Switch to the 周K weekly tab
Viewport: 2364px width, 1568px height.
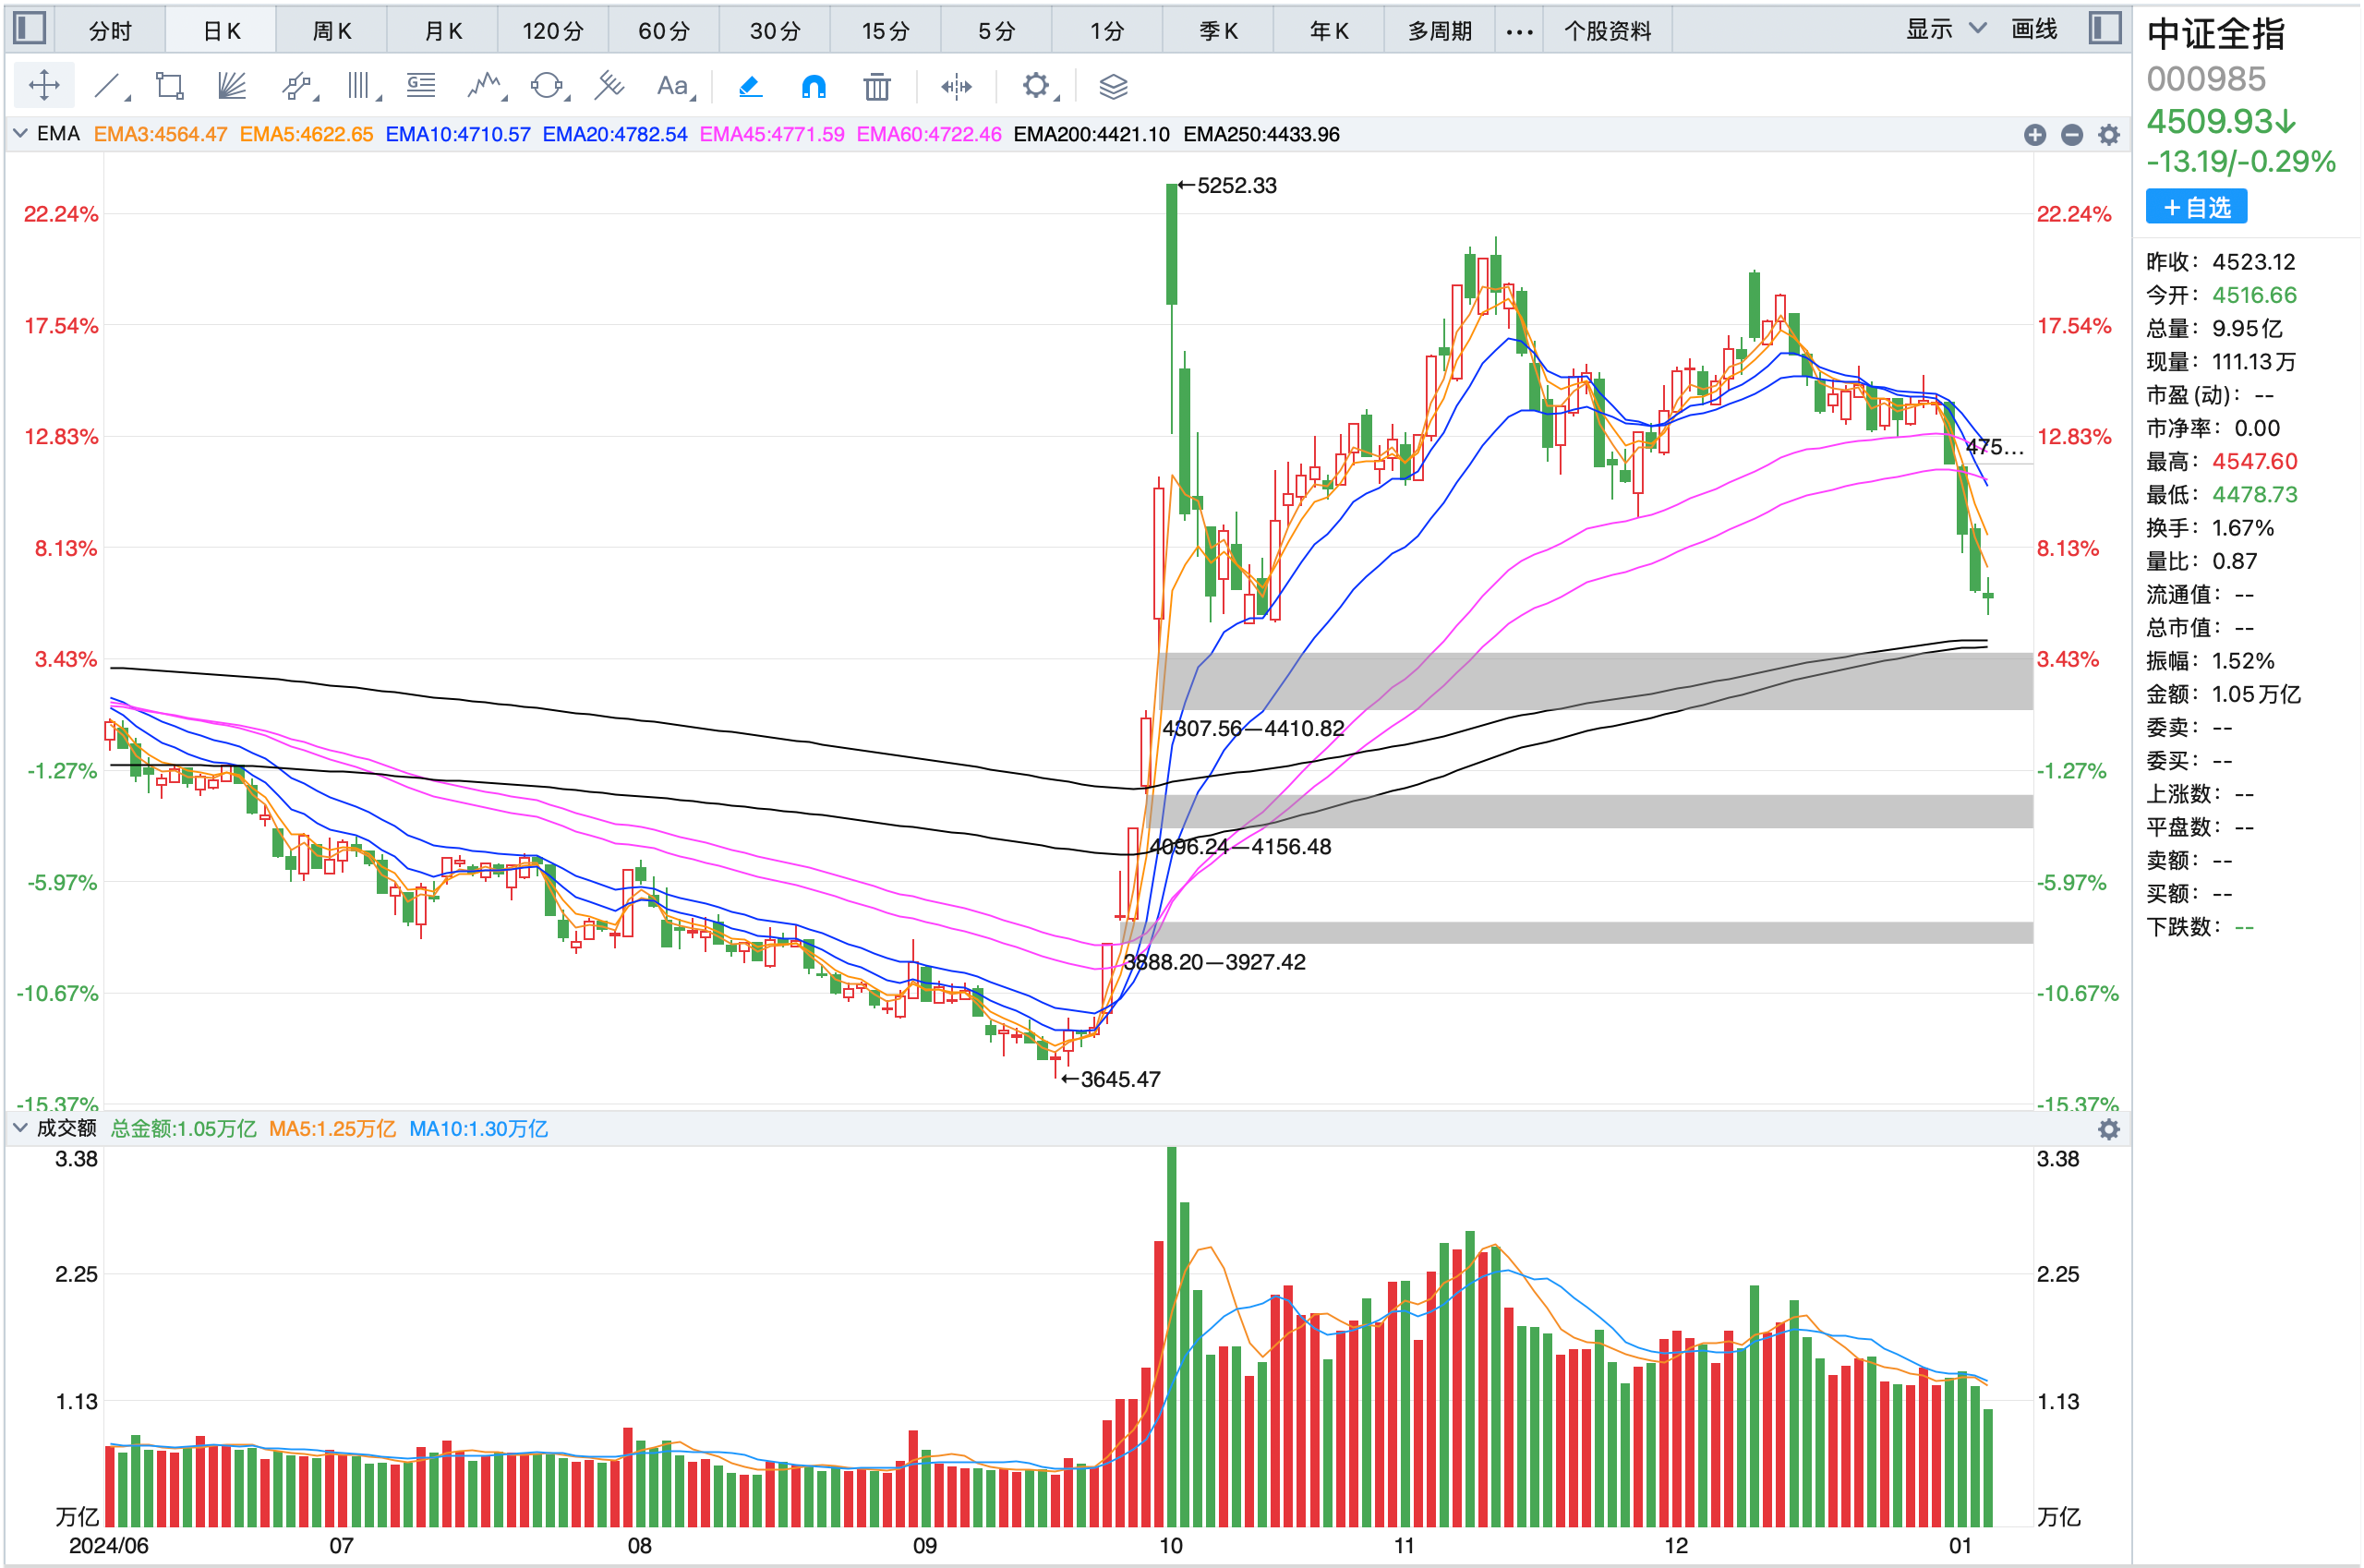point(332,31)
